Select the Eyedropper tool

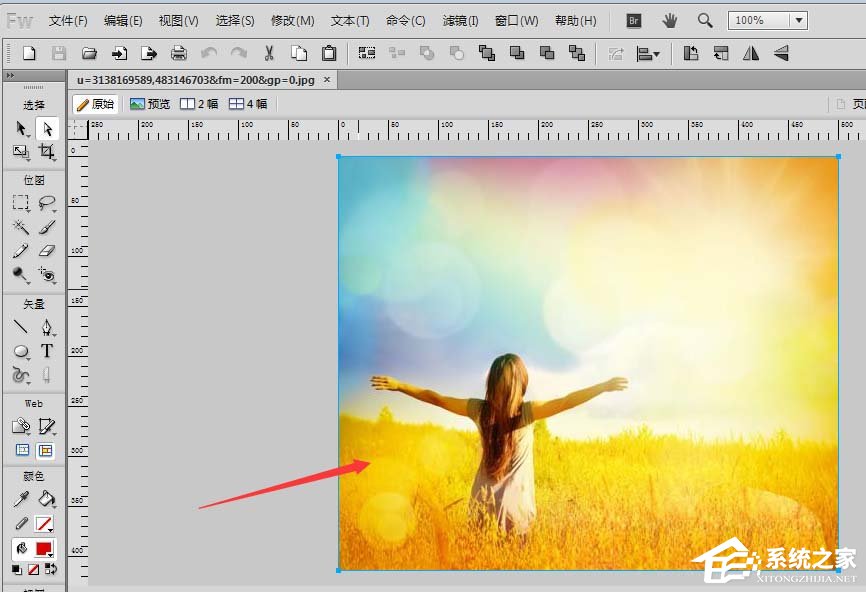point(21,499)
